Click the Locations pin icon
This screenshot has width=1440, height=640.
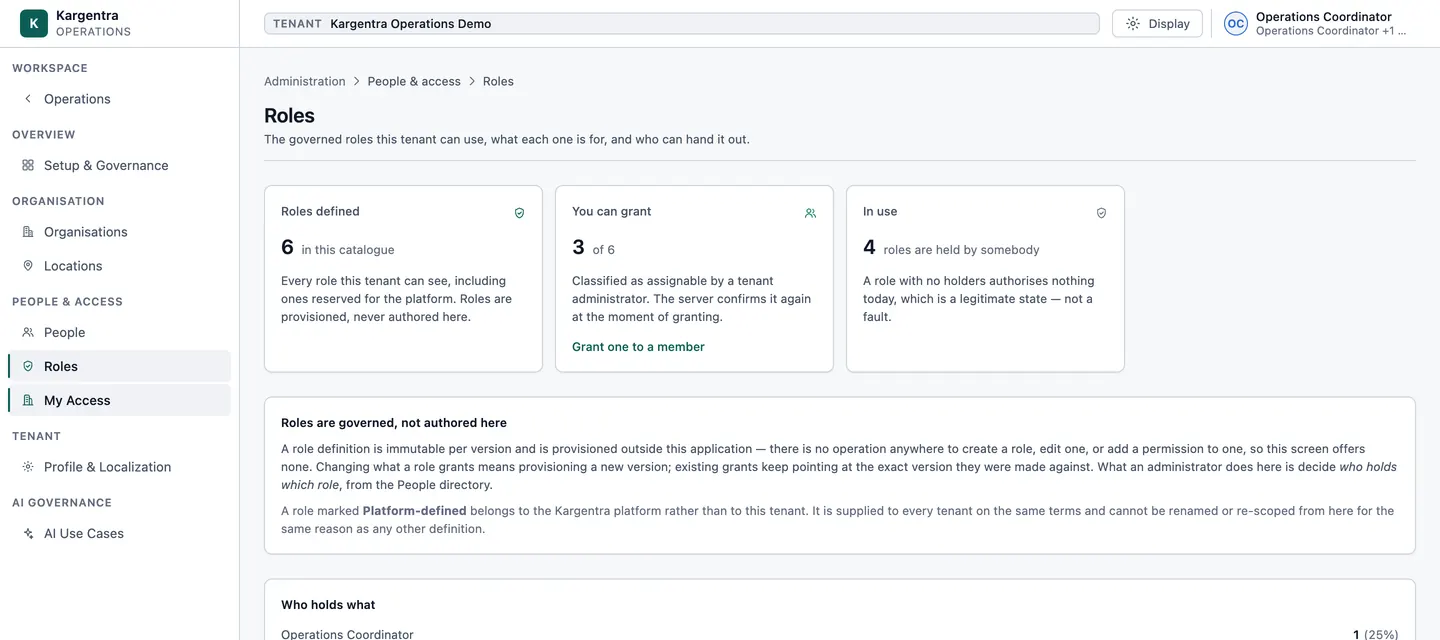click(x=28, y=266)
